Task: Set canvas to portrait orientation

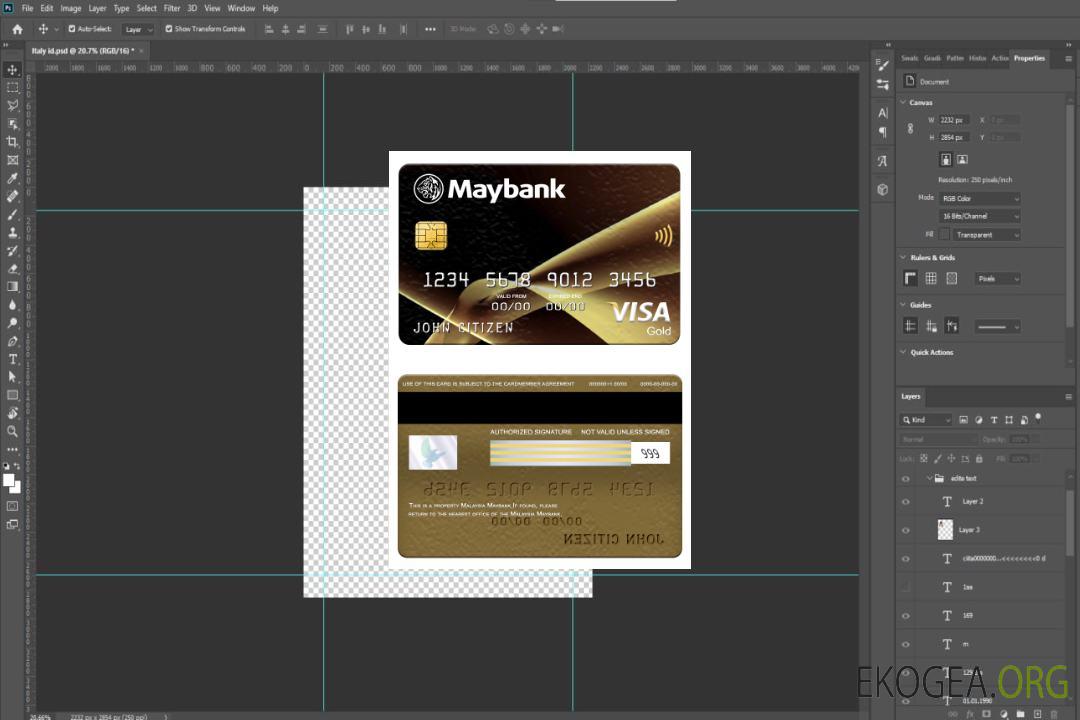Action: [x=946, y=160]
